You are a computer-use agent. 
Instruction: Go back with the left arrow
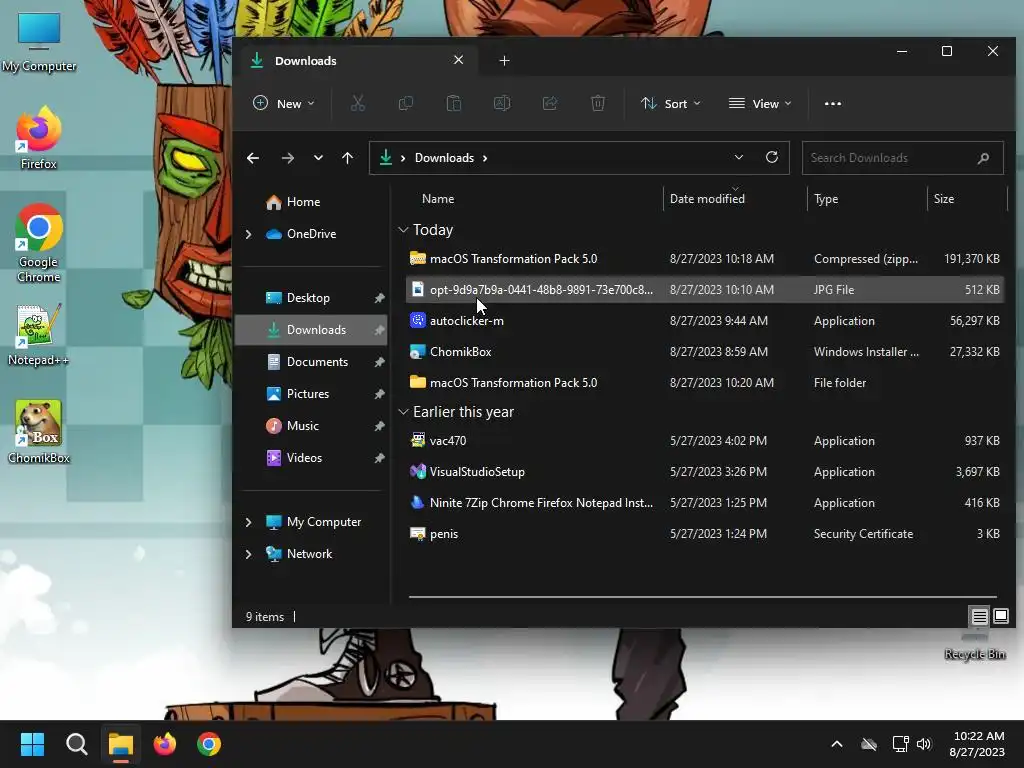(253, 158)
